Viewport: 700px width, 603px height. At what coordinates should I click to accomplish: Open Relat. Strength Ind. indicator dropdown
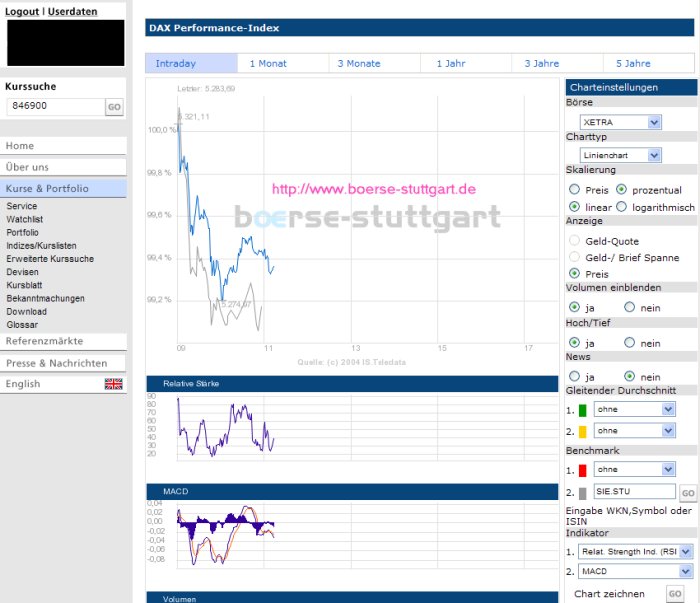click(x=636, y=552)
